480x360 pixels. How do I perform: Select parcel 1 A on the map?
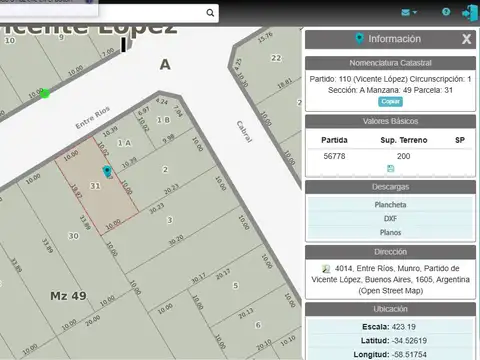click(124, 143)
